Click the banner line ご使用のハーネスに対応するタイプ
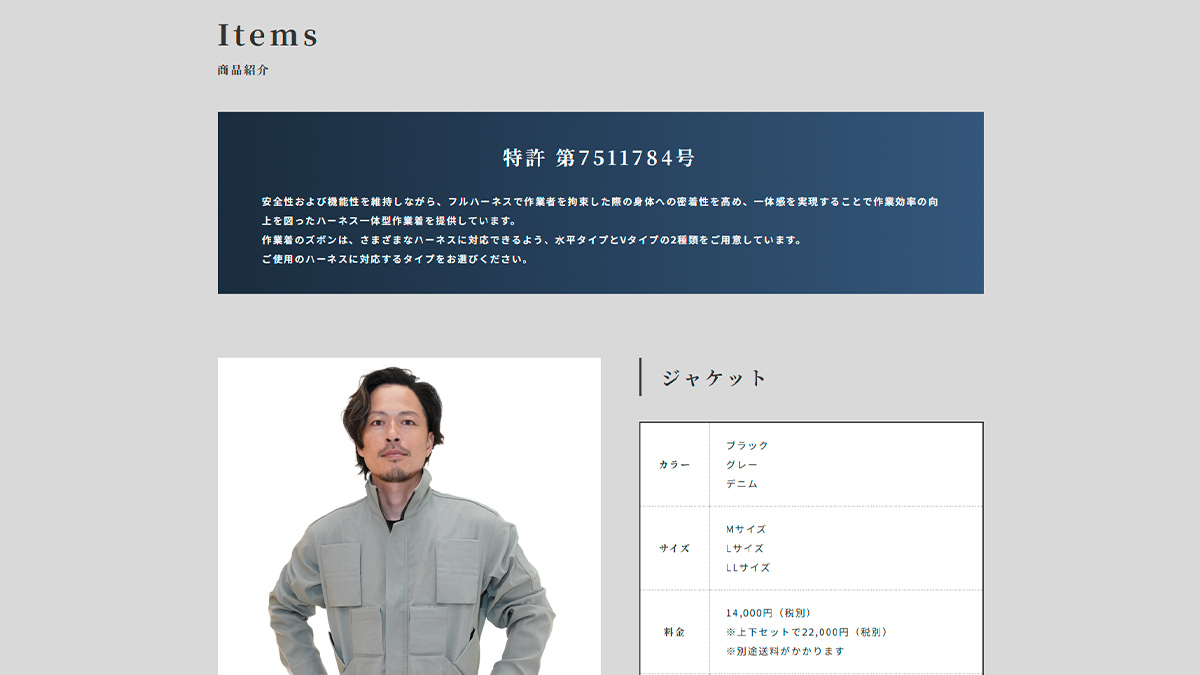 [x=394, y=259]
